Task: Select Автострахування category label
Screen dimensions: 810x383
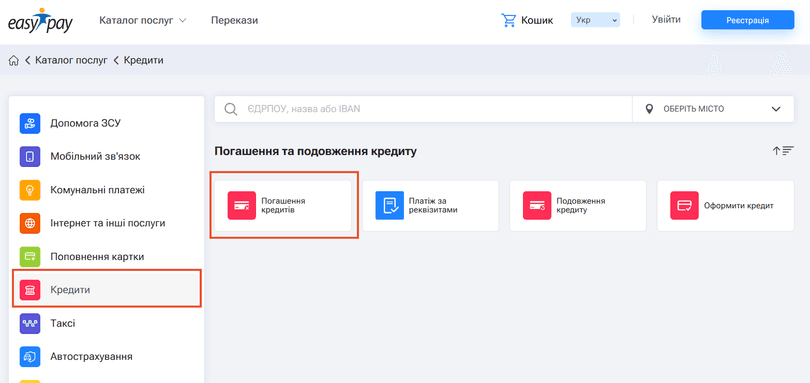Action: pyautogui.click(x=91, y=357)
